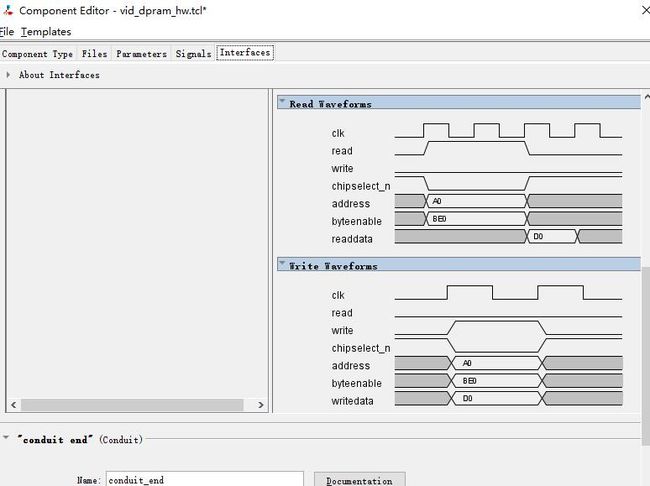The width and height of the screenshot is (650, 486).
Task: Click the readdata D0 segment in Read Waveforms
Action: [x=552, y=237]
